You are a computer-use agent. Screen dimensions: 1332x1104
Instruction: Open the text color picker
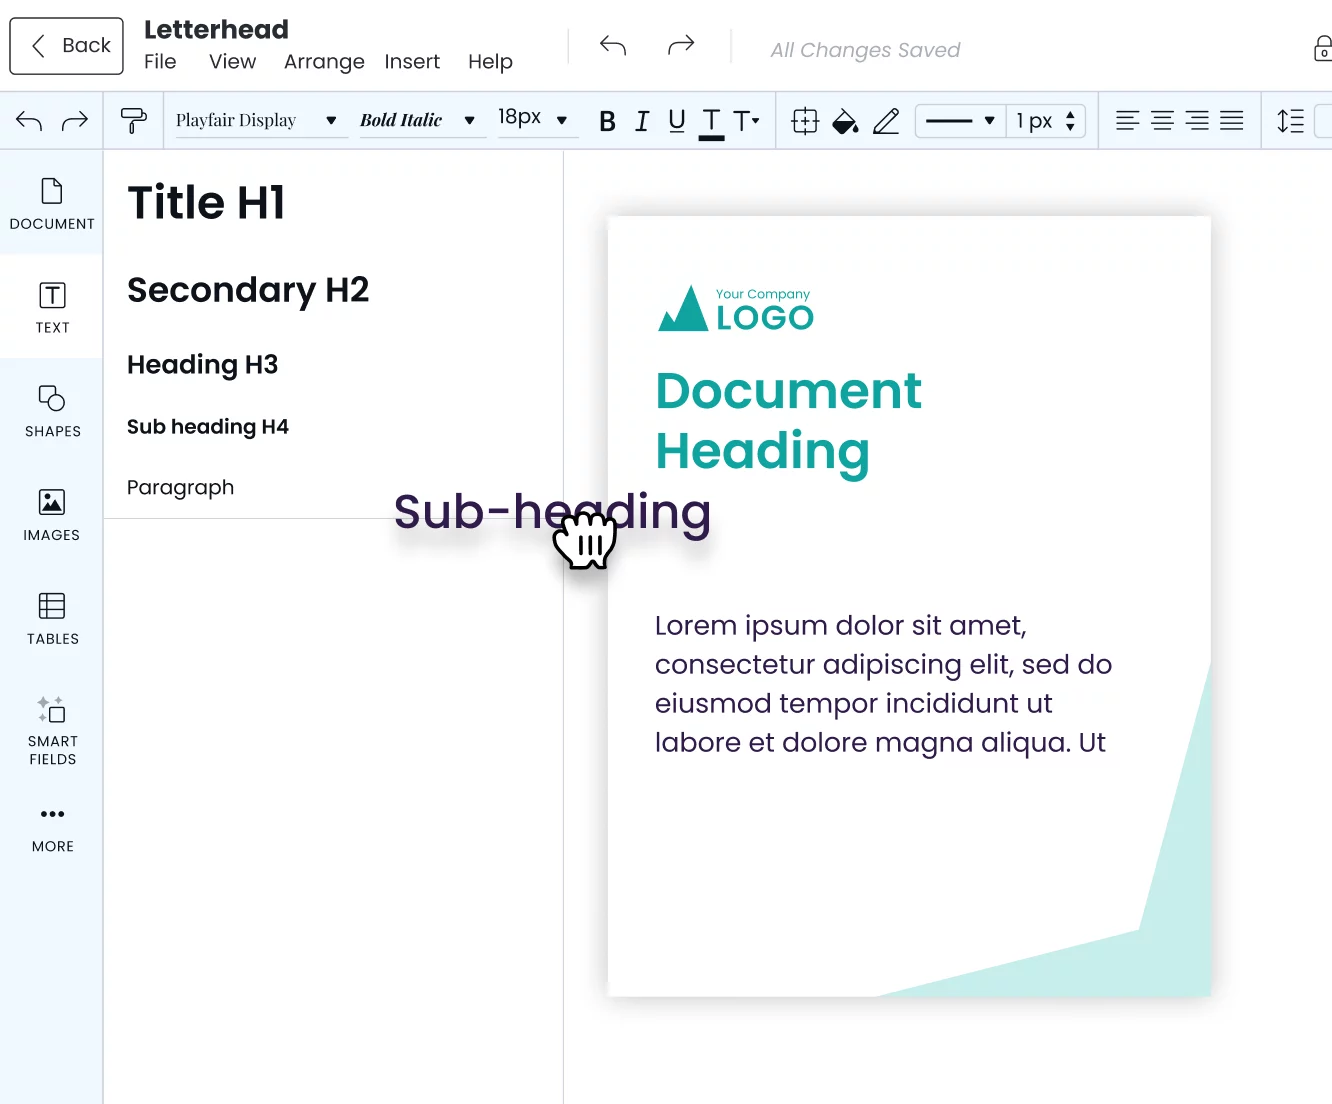pos(711,122)
